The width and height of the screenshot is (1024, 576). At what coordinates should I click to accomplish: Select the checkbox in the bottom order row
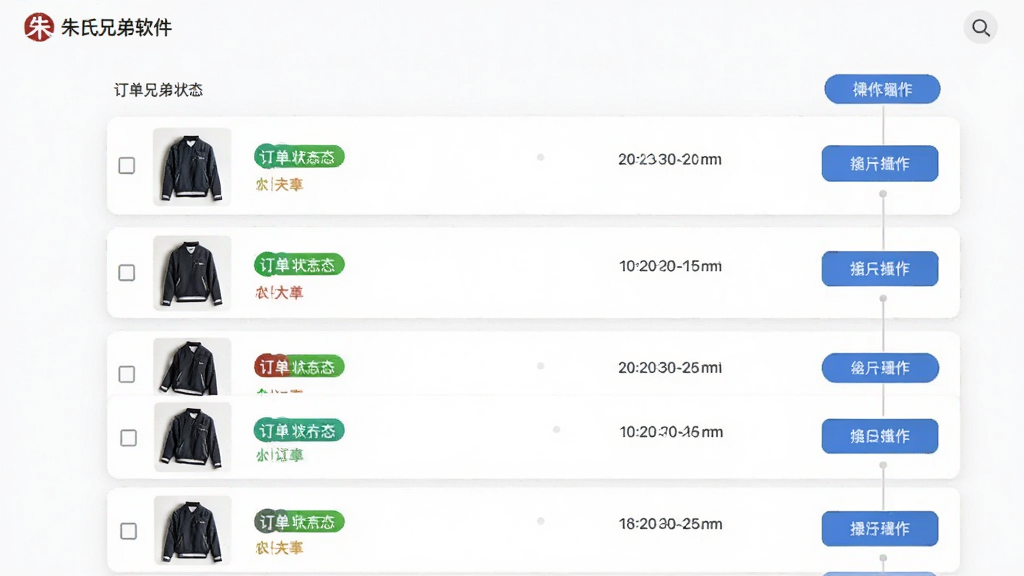(x=129, y=531)
